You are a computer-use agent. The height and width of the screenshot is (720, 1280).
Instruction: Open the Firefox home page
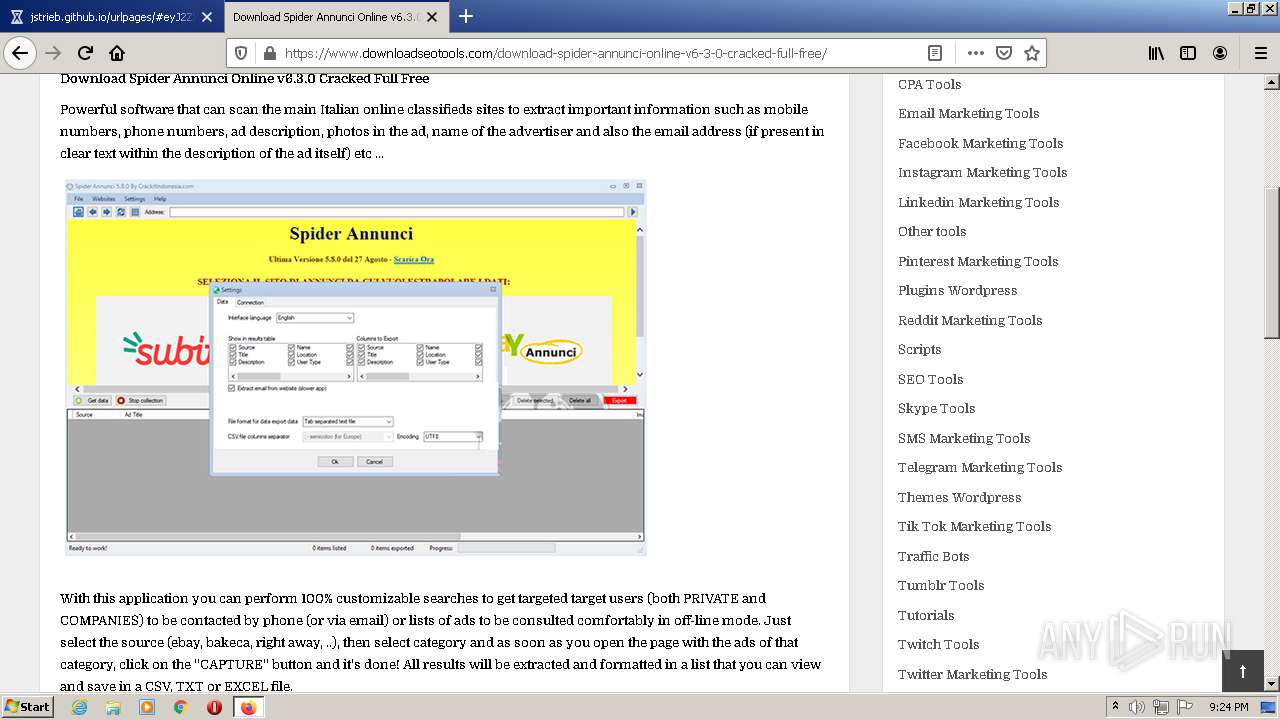(117, 53)
